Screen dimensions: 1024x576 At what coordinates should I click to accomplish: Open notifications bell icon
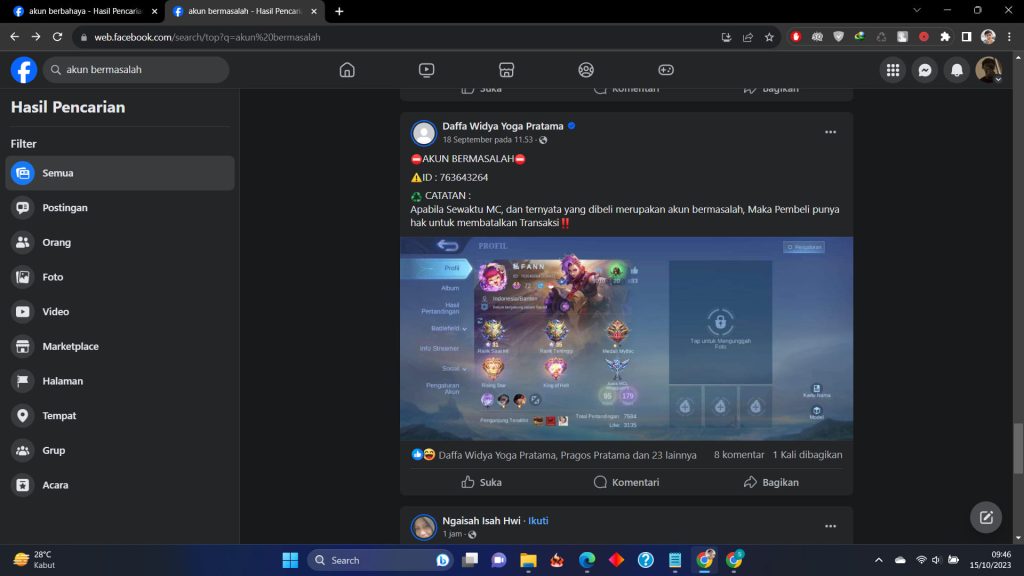point(957,69)
